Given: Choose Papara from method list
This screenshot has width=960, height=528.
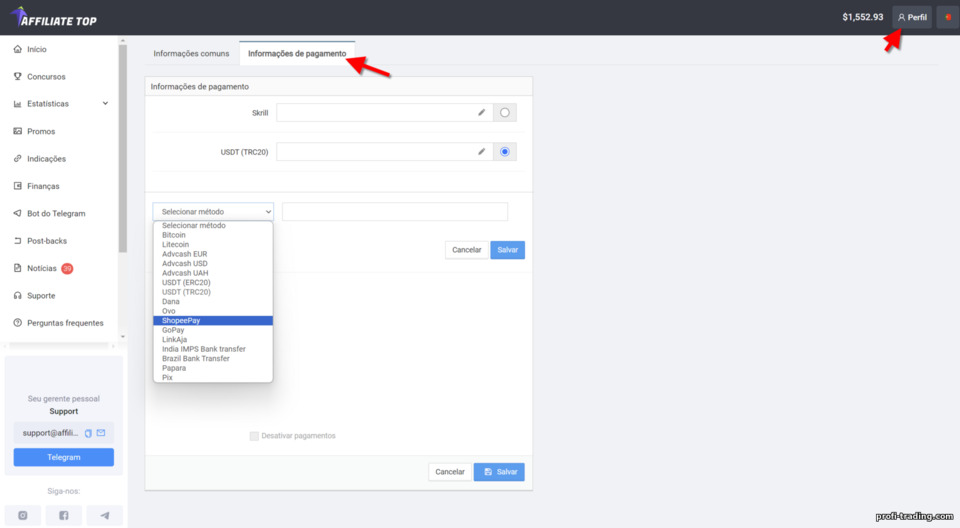Looking at the screenshot, I should (212, 368).
